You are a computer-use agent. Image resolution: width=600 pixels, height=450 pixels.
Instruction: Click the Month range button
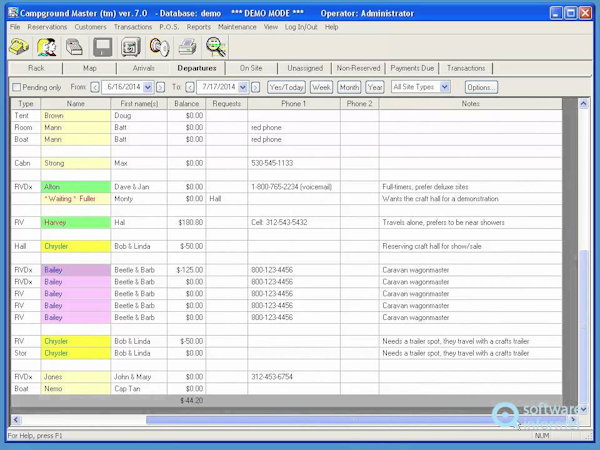349,87
